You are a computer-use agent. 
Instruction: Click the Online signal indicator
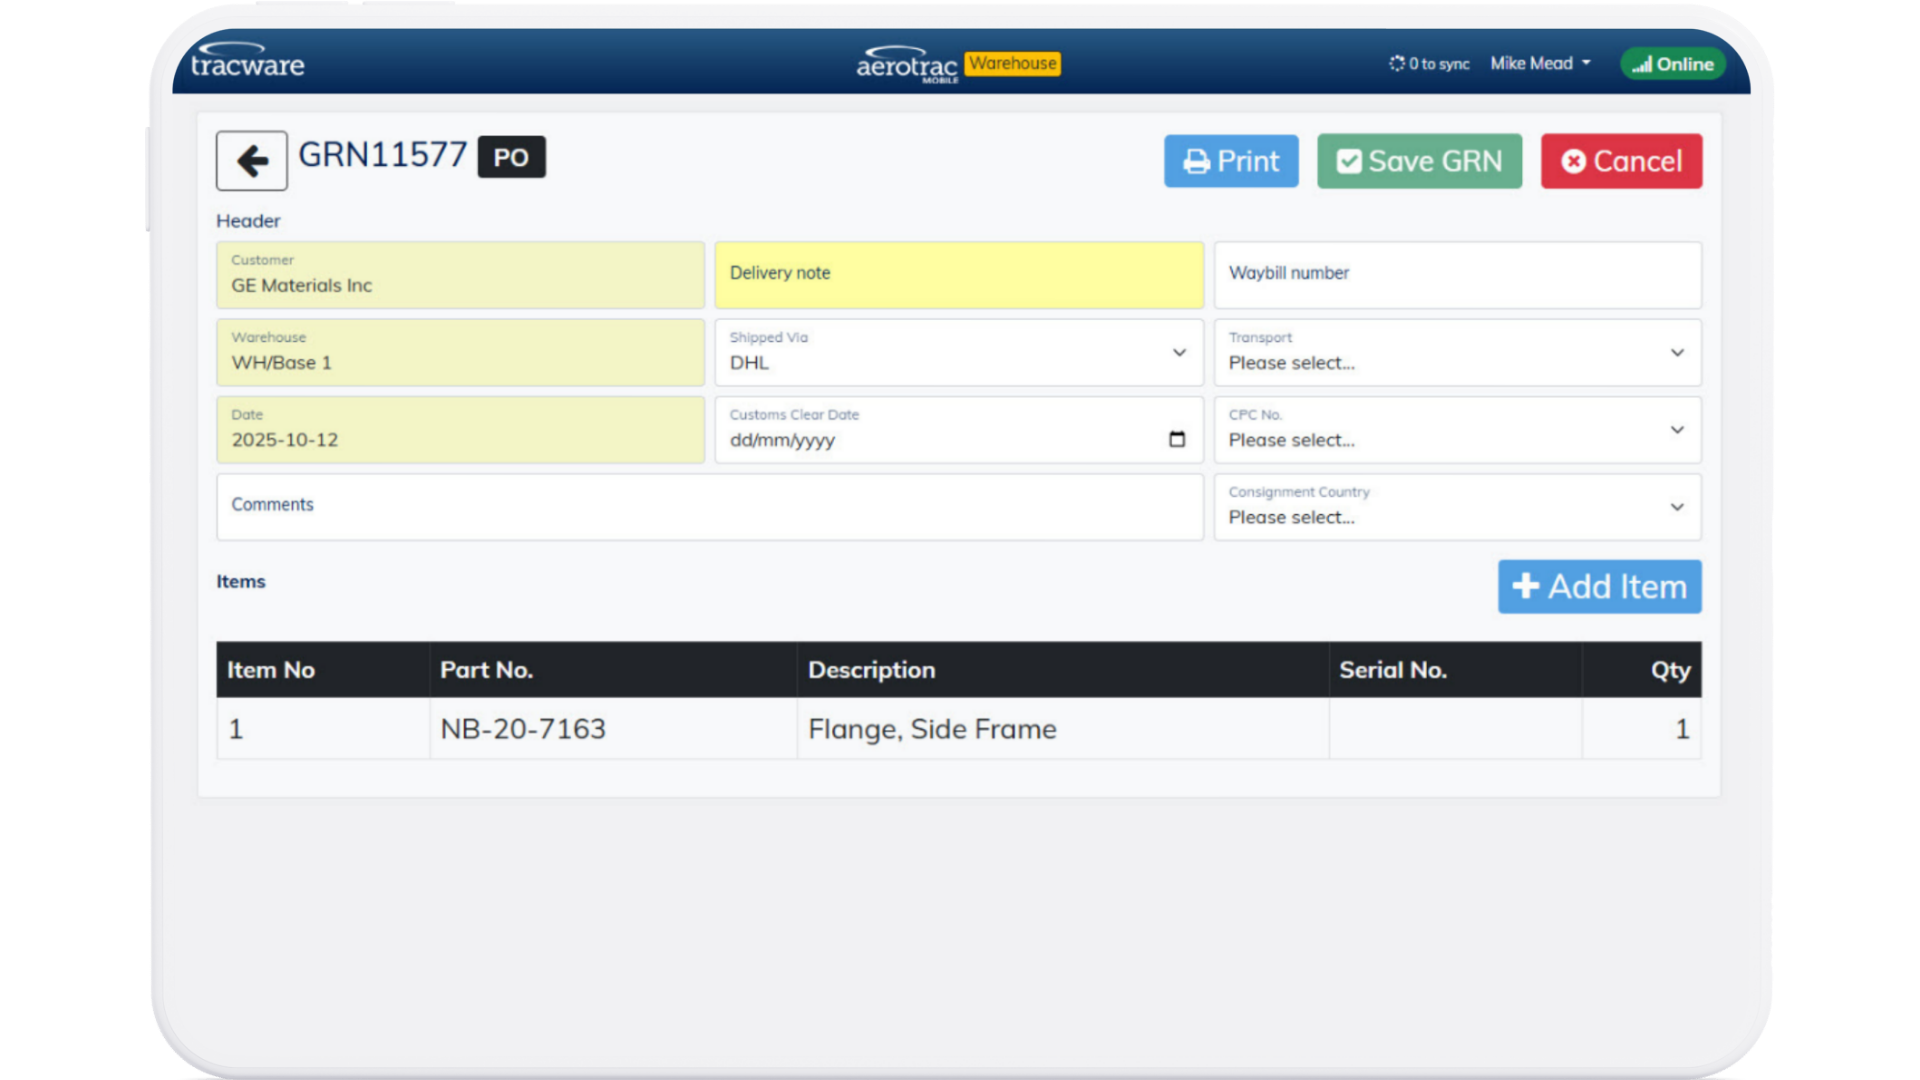pyautogui.click(x=1673, y=64)
